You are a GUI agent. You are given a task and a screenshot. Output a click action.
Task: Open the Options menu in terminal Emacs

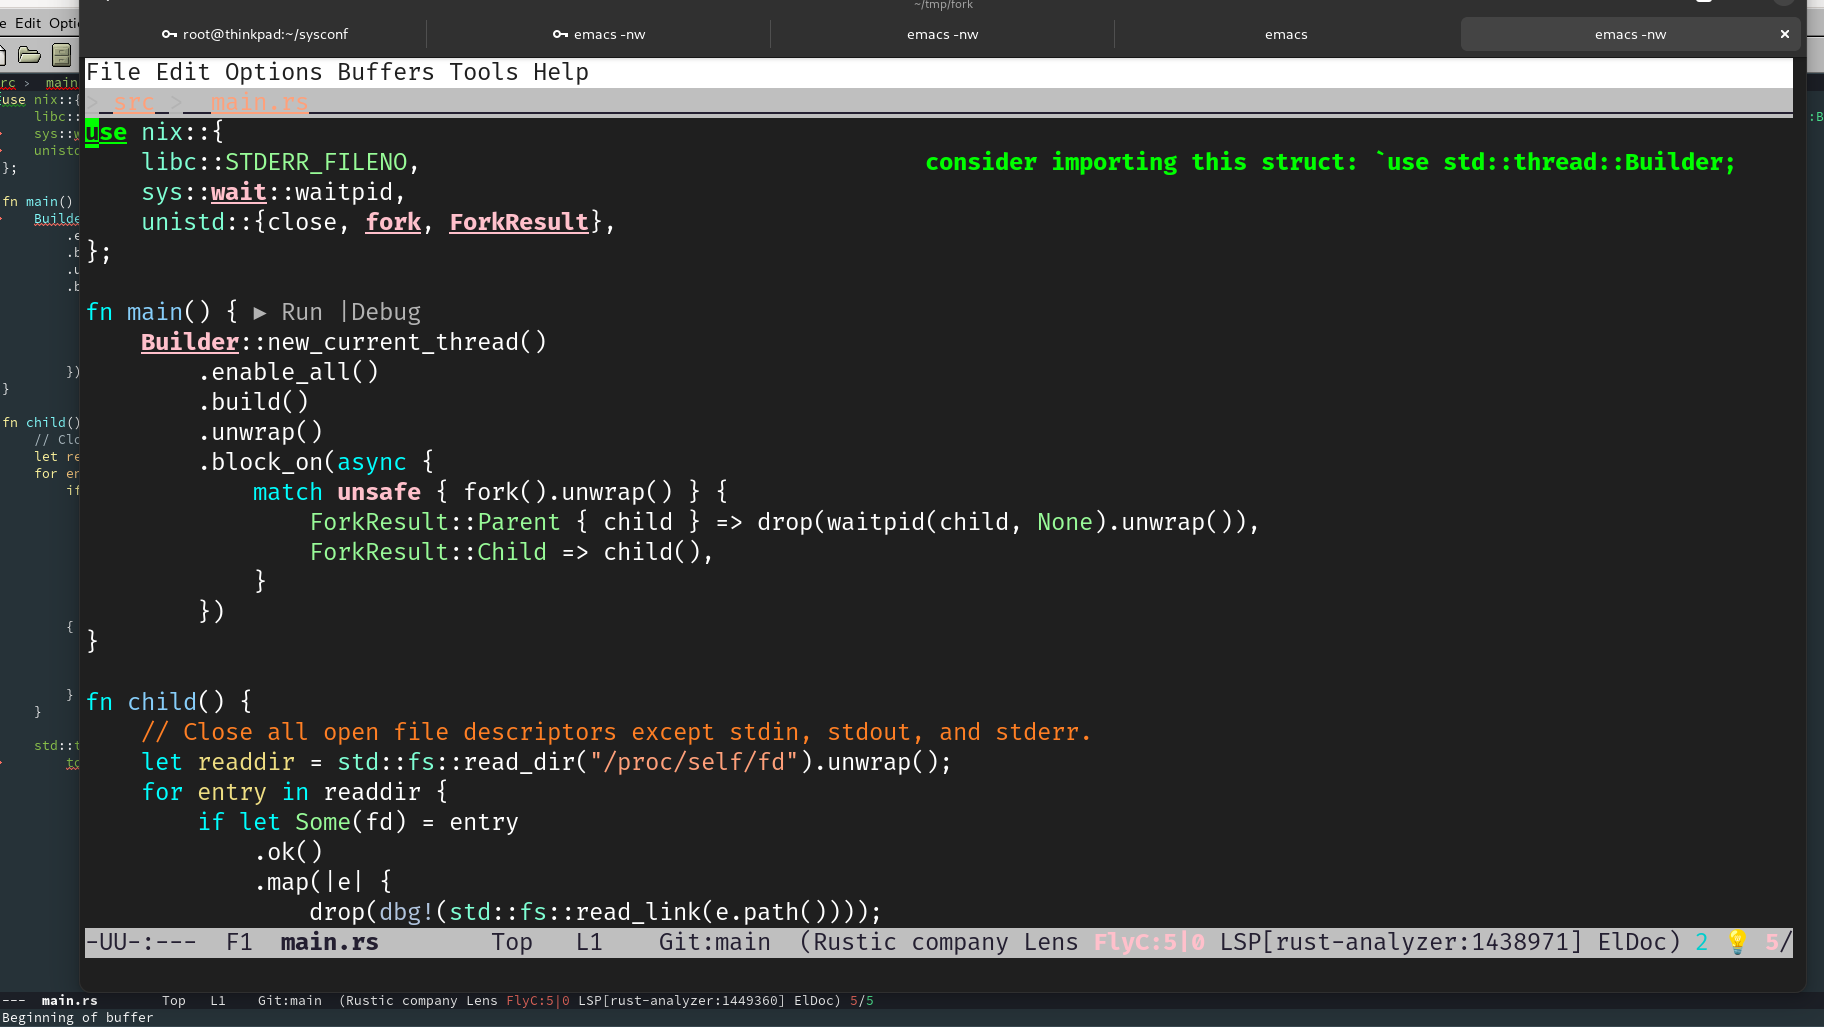274,72
